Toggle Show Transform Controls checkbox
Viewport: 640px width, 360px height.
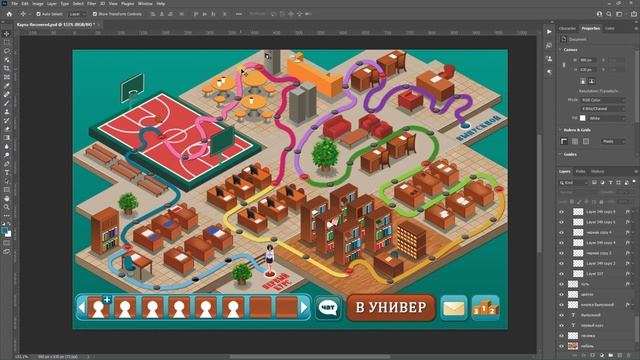(95, 14)
